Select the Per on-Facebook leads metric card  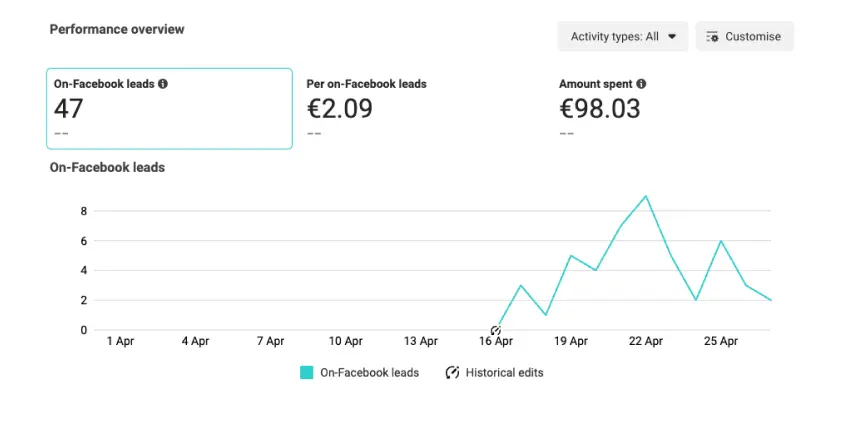point(420,108)
